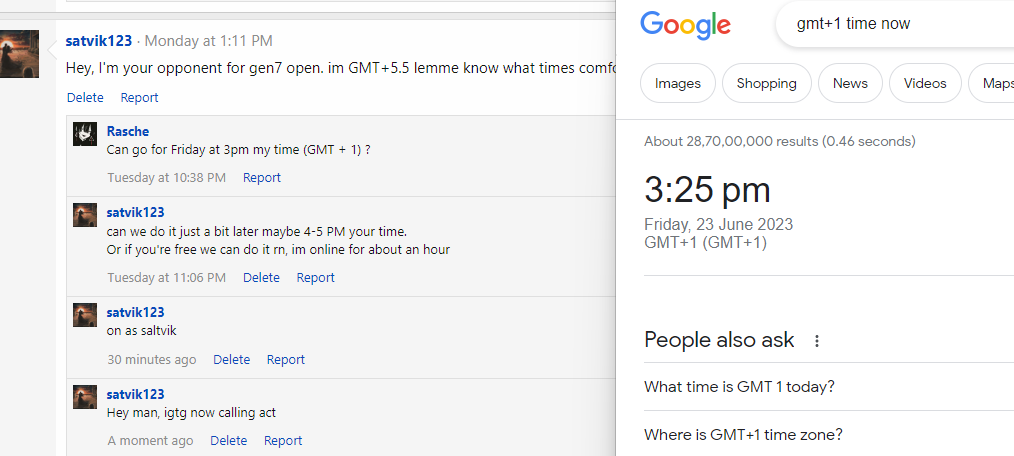Delete the main post by satvik123
This screenshot has height=456, width=1014.
tap(85, 98)
